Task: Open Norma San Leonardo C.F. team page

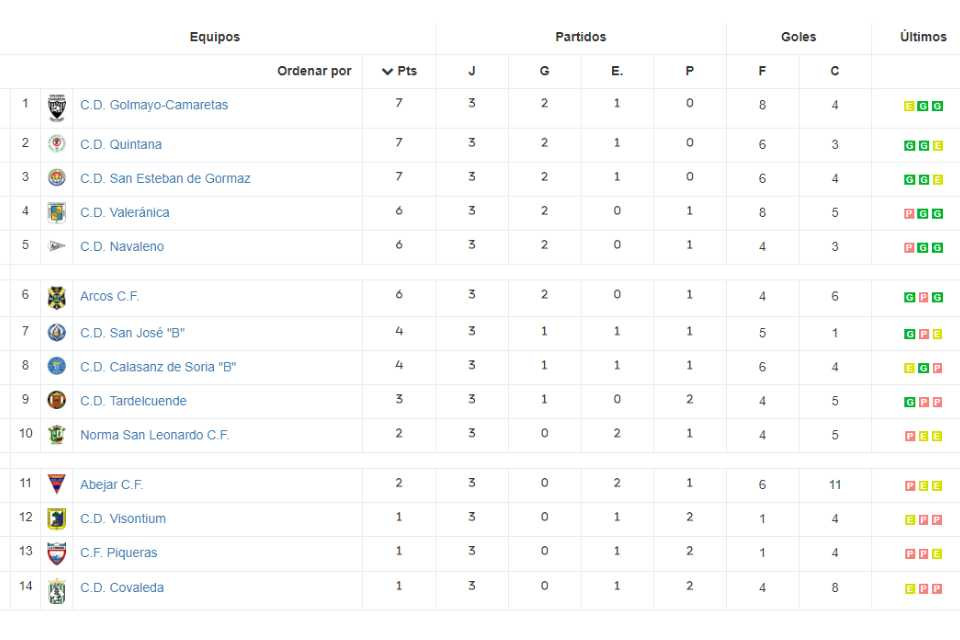Action: [154, 435]
